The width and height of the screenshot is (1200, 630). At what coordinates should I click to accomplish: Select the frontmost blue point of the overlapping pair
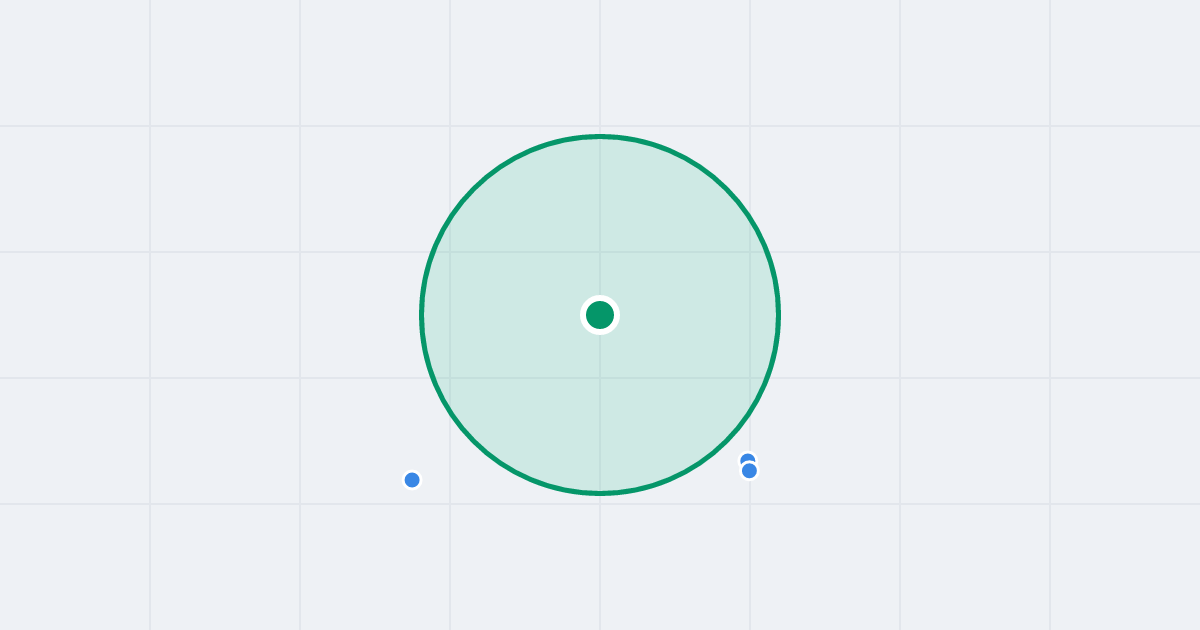click(749, 471)
